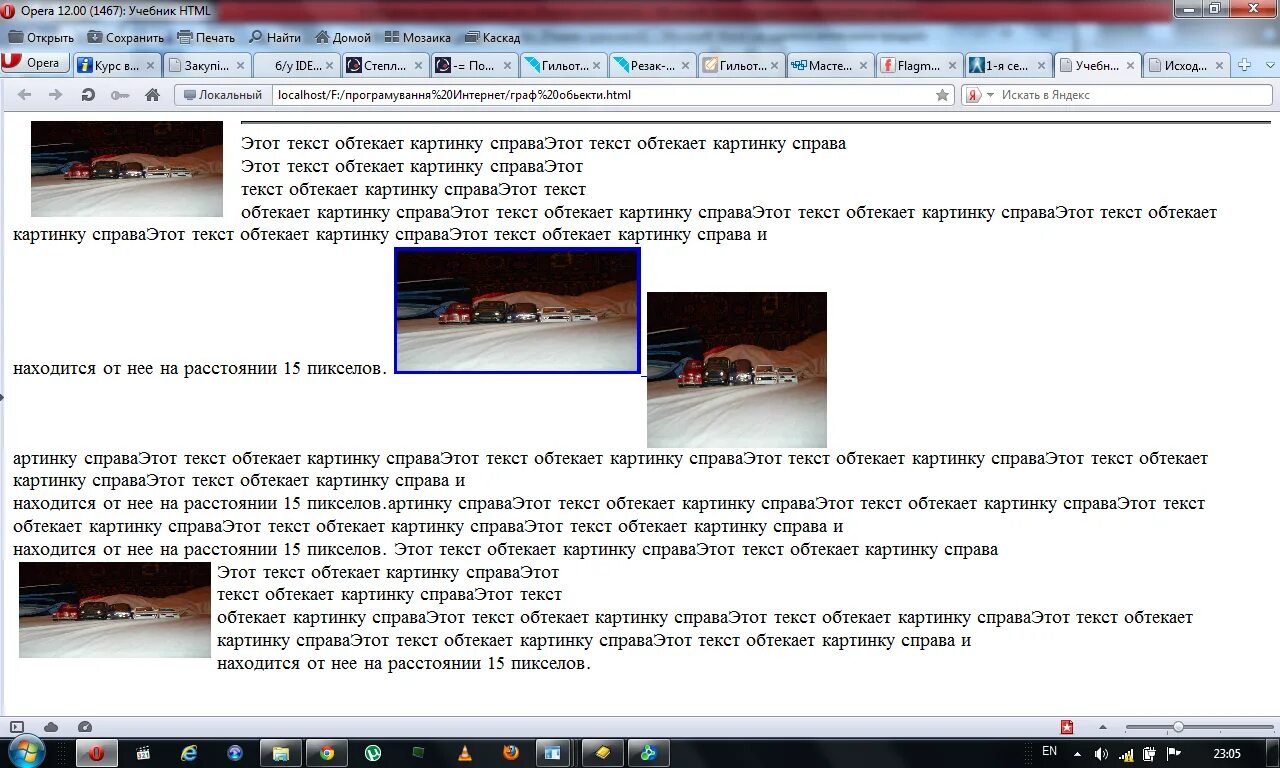Click the bottom-left car image

(115, 610)
